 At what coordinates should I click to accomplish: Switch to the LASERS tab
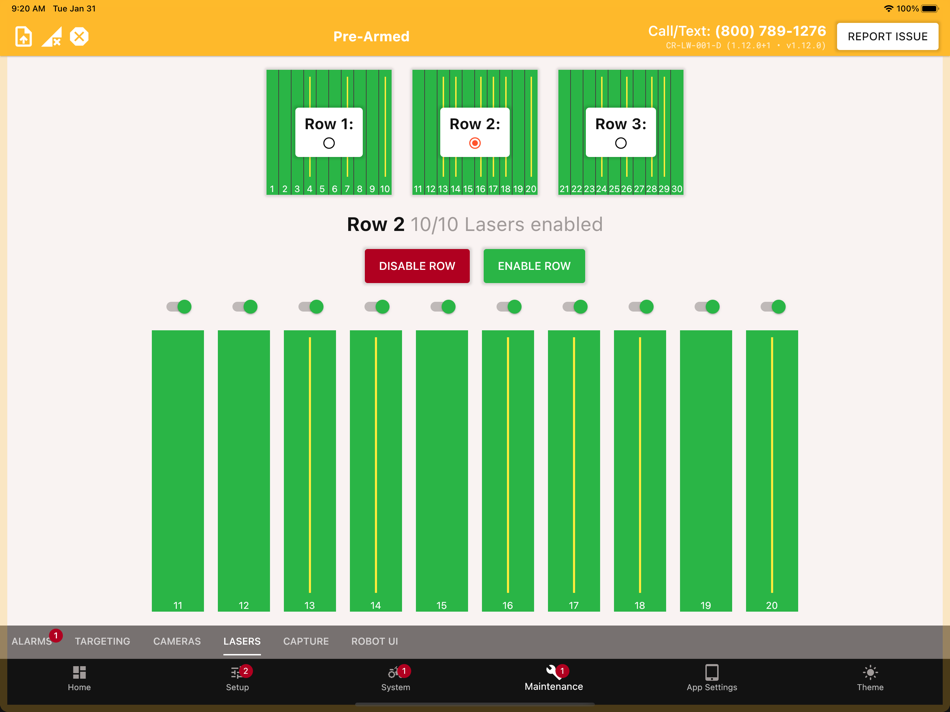[242, 641]
